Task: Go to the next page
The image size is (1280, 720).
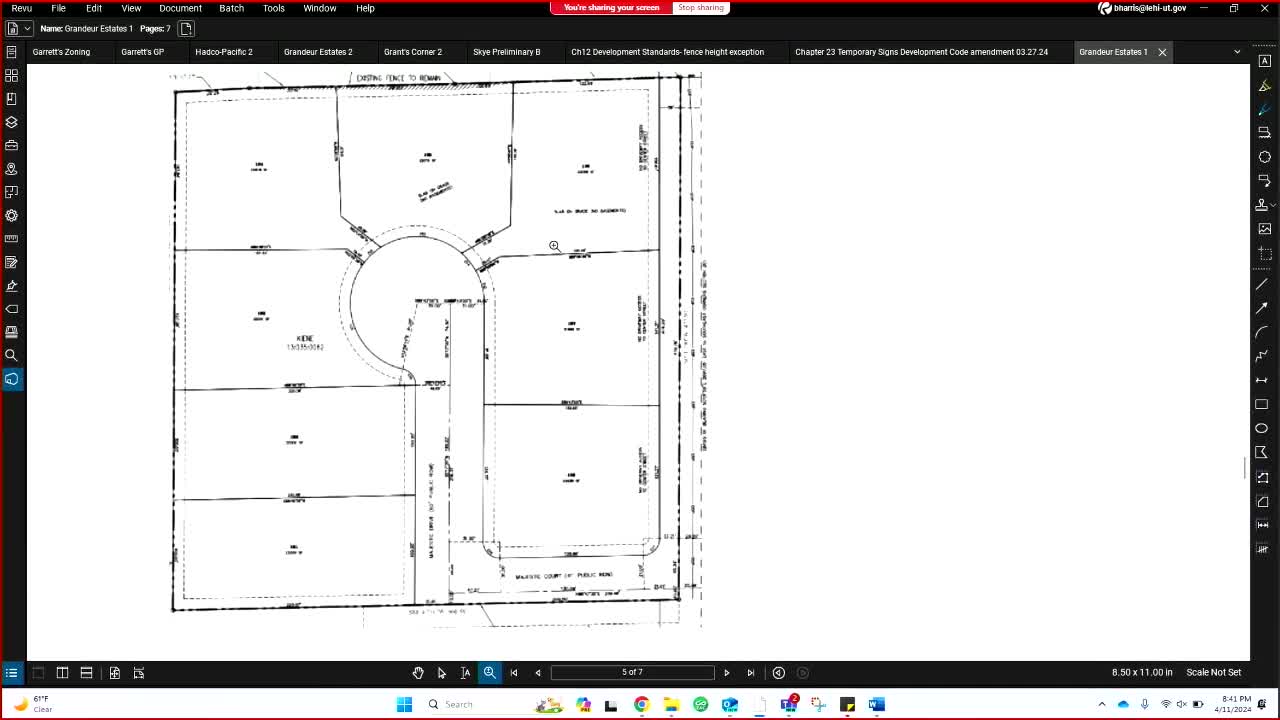Action: tap(727, 673)
